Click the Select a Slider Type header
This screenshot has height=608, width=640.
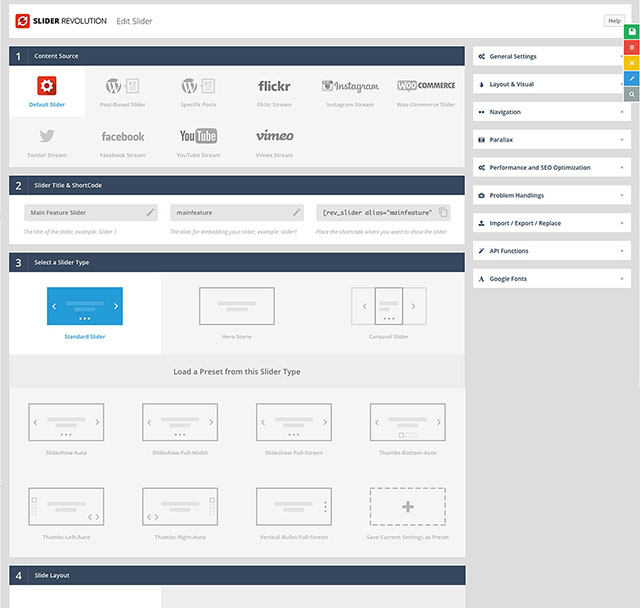click(x=237, y=262)
